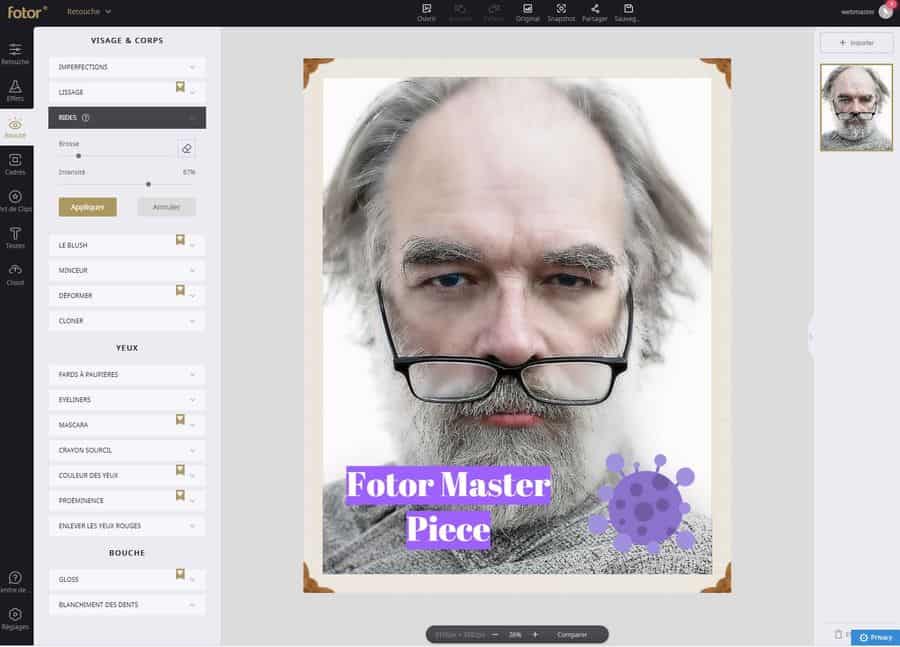
Task: Switch to the Retouche sidebar tab
Action: coord(15,53)
